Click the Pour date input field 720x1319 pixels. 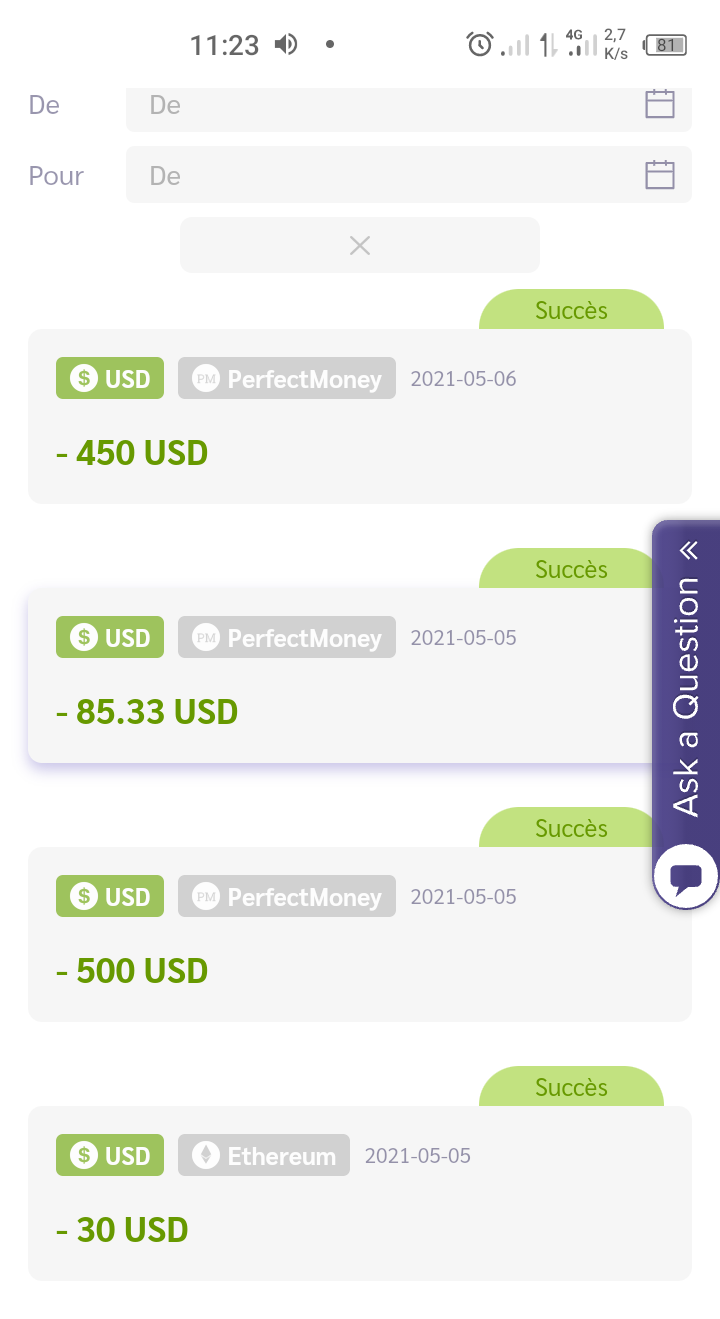point(409,175)
